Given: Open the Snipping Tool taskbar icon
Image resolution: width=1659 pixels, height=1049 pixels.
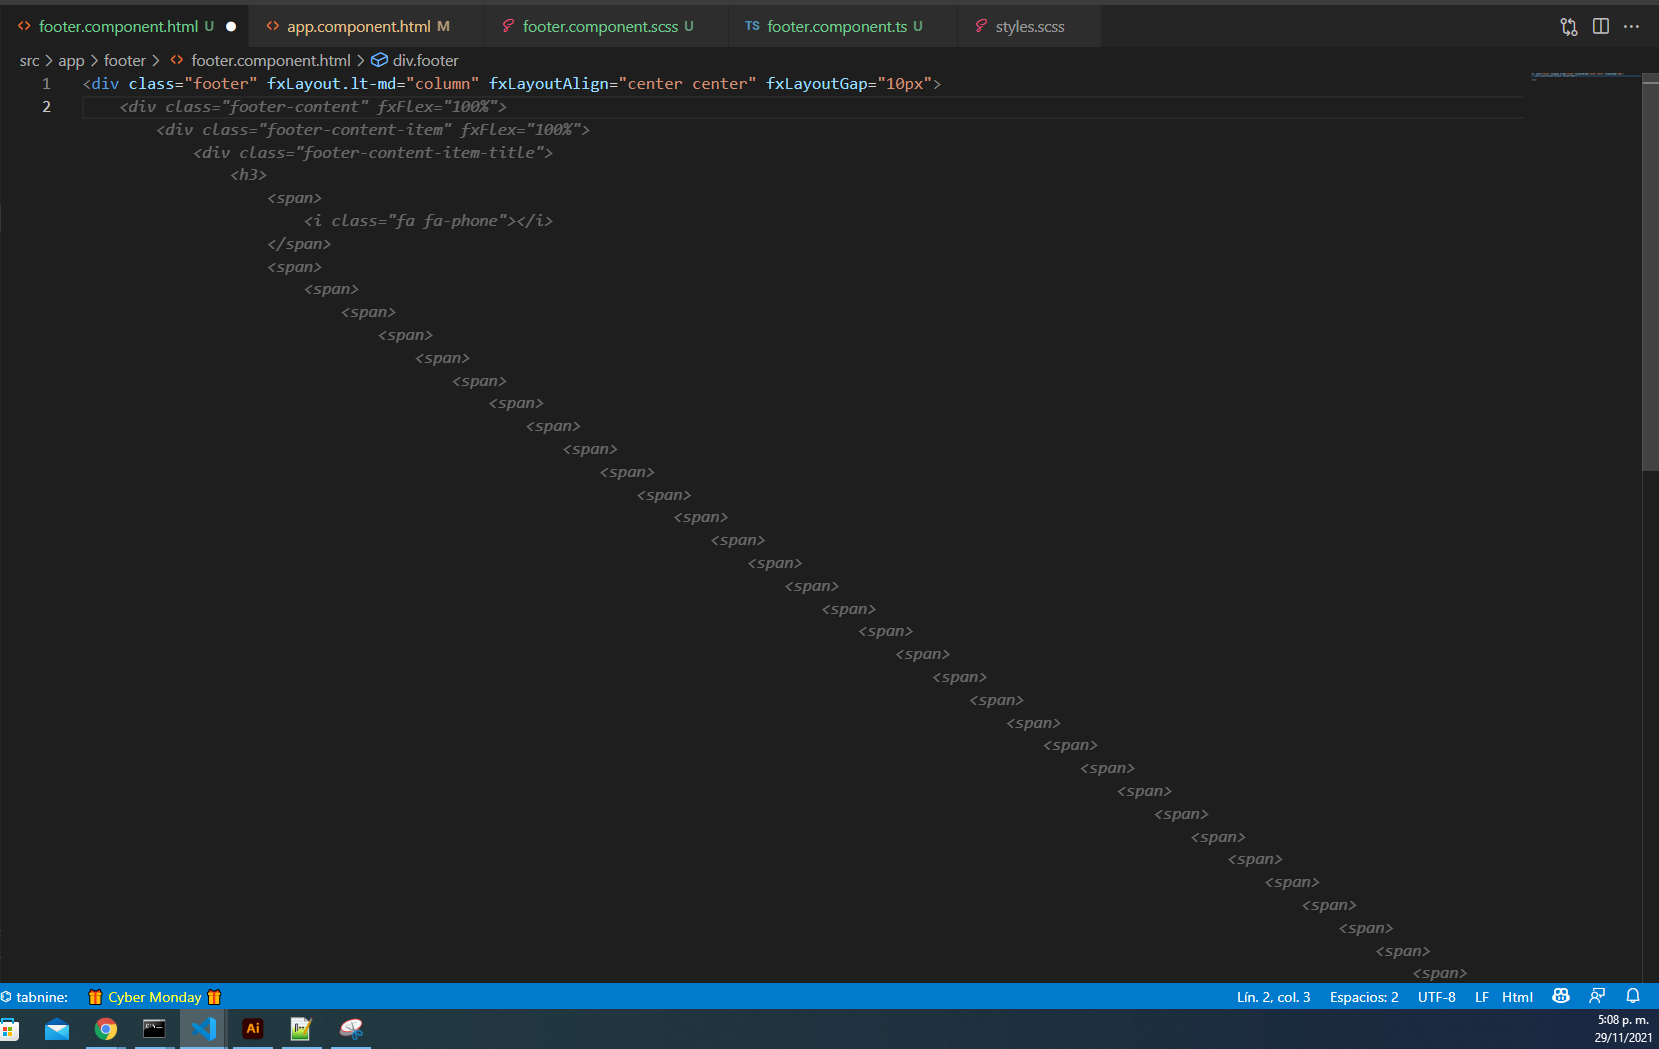Looking at the screenshot, I should coord(351,1029).
